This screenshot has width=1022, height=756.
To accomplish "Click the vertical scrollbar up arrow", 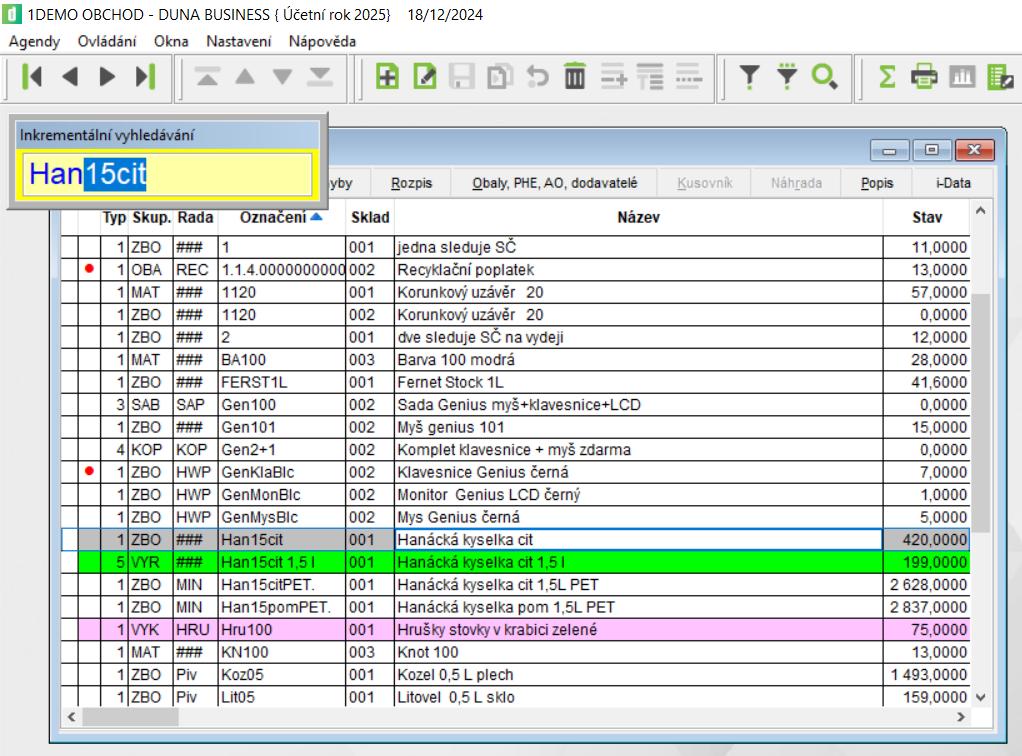I will (x=980, y=211).
